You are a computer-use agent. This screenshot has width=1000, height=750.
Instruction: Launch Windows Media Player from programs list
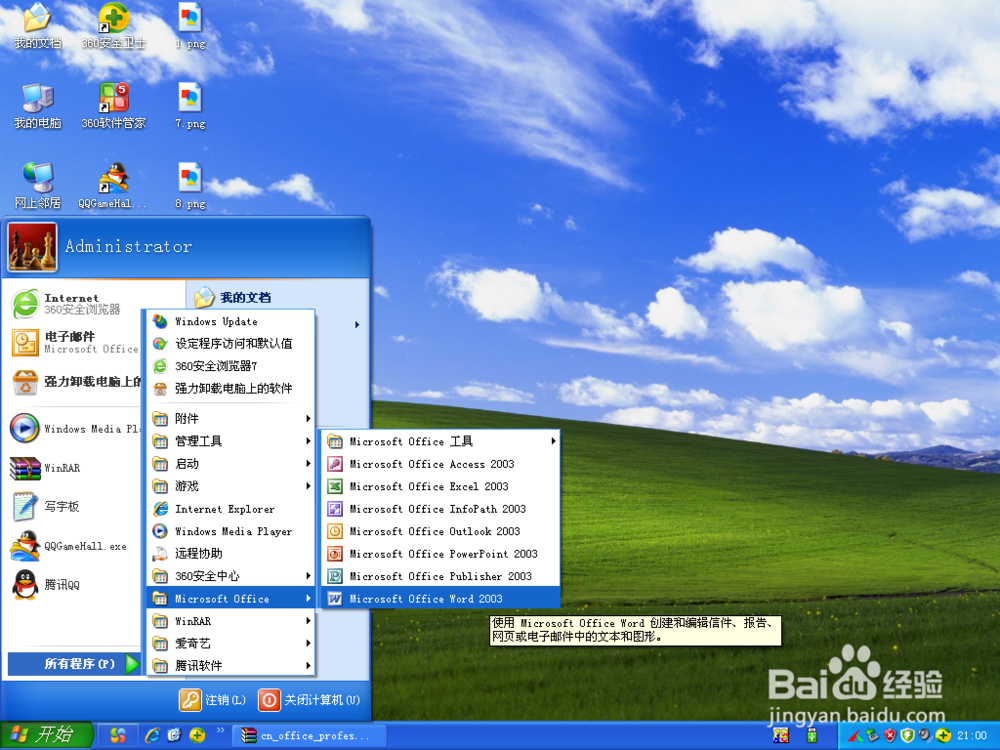(231, 531)
